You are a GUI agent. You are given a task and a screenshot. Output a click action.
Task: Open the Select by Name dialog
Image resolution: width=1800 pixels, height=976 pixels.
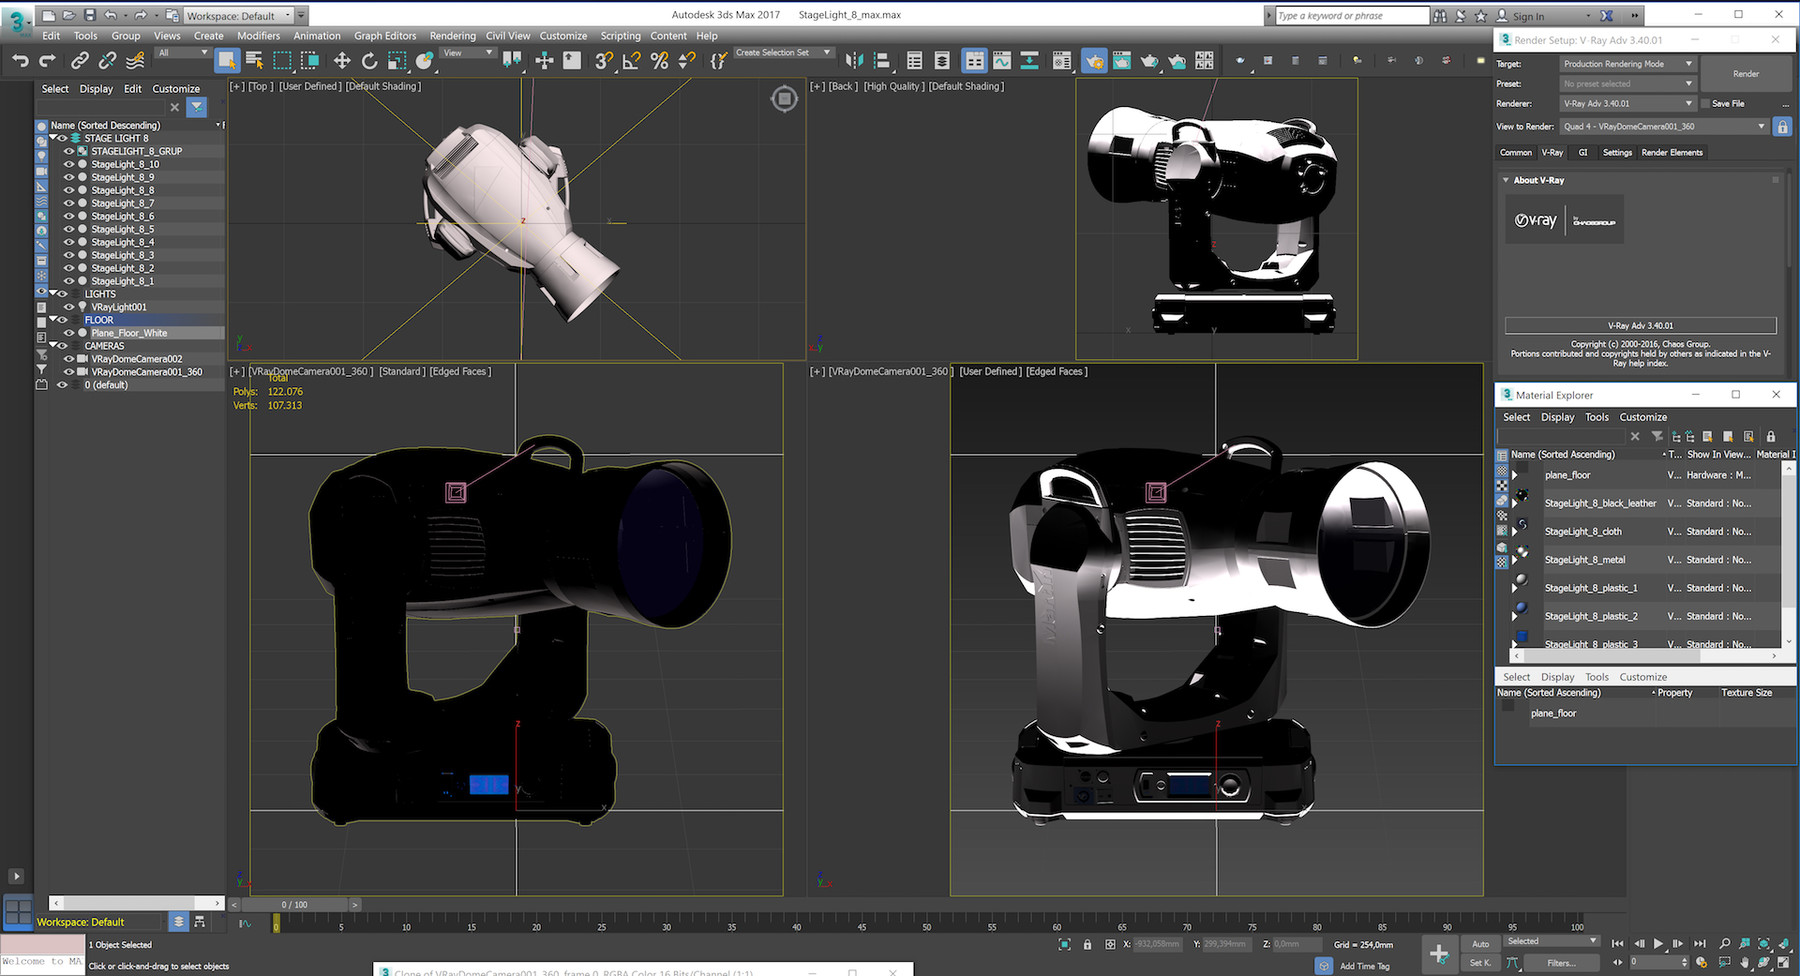pos(255,60)
